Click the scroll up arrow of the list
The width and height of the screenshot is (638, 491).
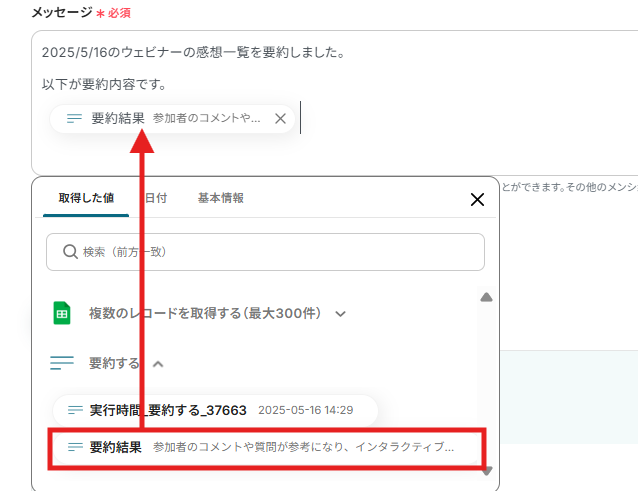486,297
